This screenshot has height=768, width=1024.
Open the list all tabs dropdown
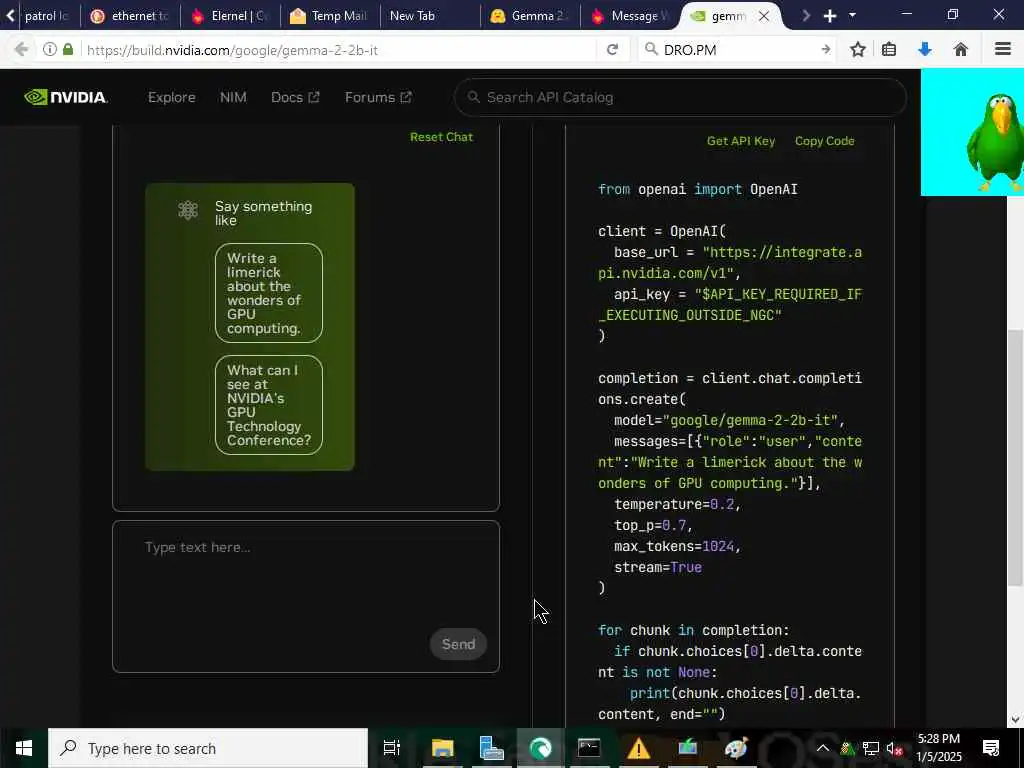(852, 16)
